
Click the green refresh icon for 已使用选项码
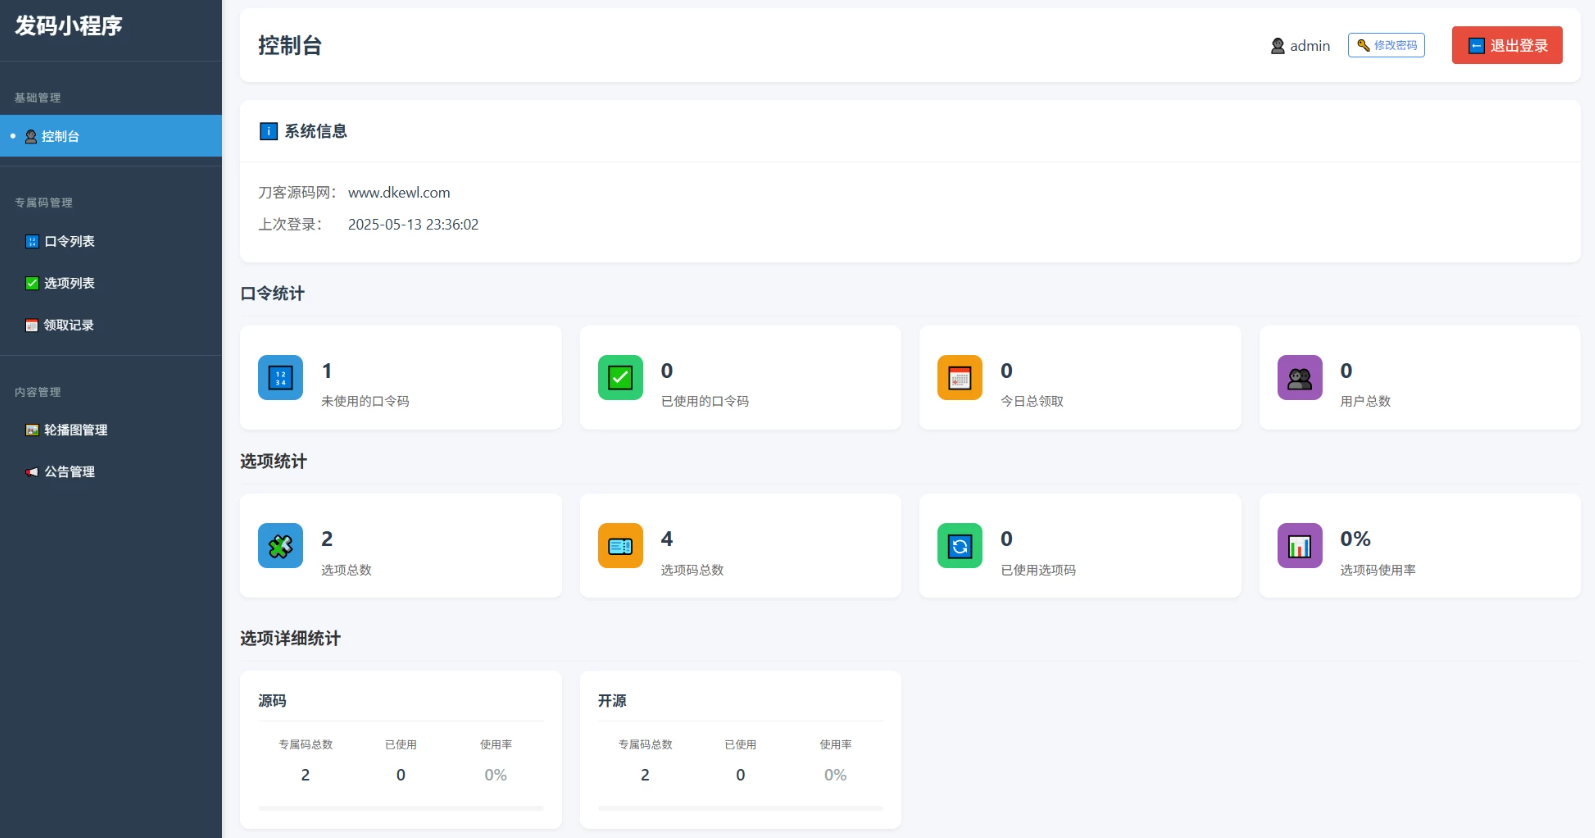960,546
